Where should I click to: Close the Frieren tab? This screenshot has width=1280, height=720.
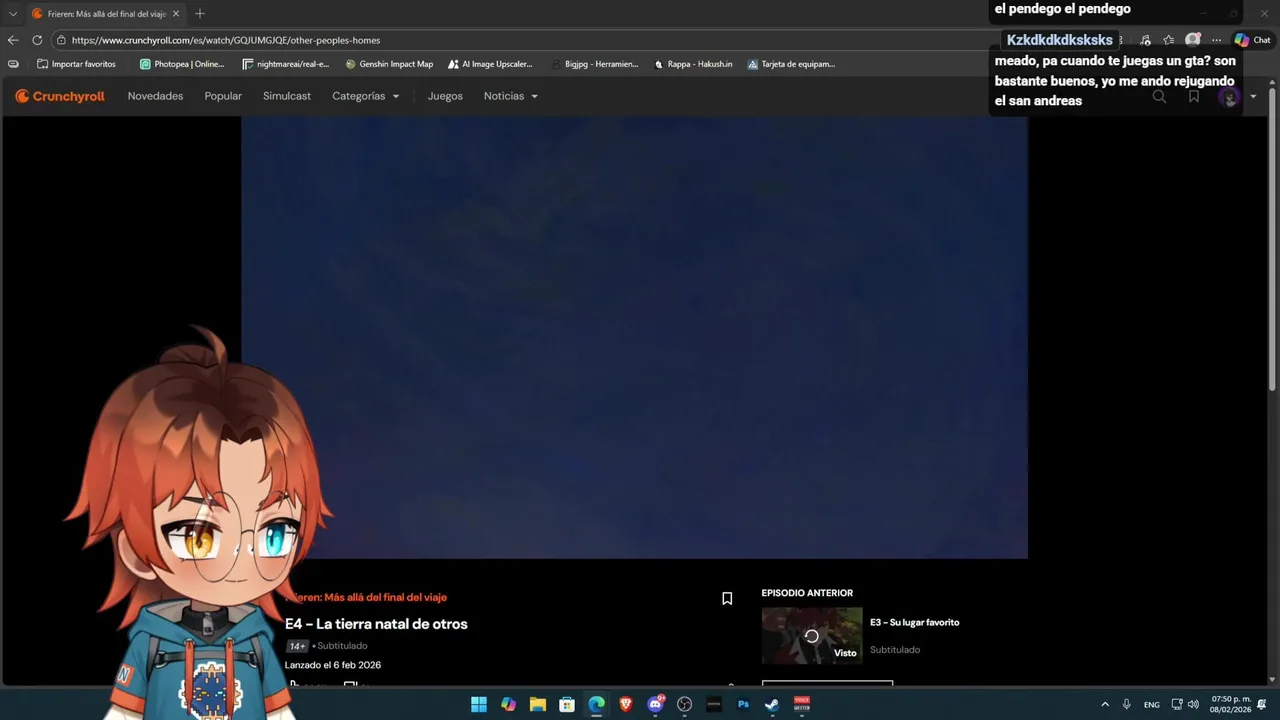click(x=176, y=14)
